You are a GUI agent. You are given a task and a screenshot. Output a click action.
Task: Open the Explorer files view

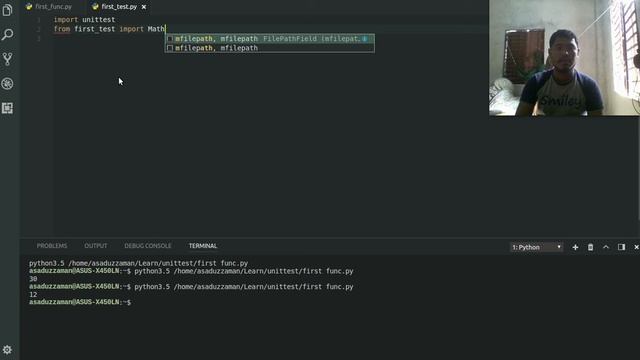point(7,10)
